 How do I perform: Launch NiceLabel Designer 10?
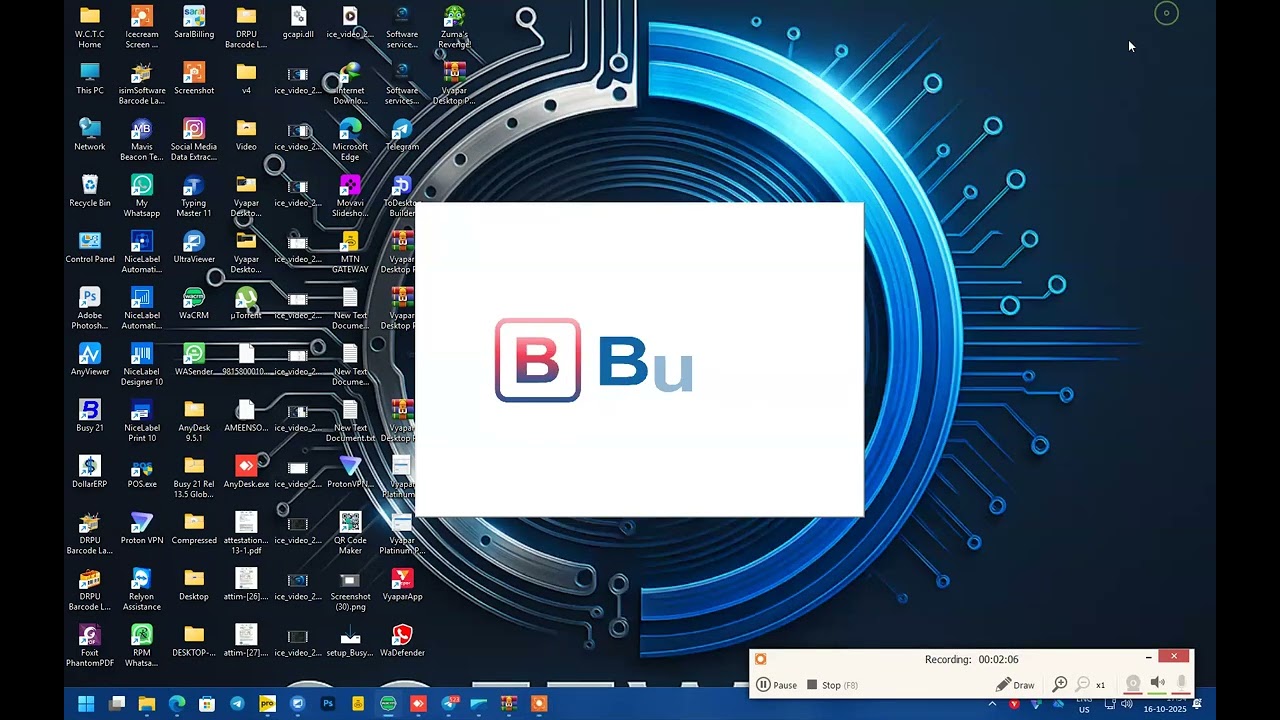pos(142,364)
